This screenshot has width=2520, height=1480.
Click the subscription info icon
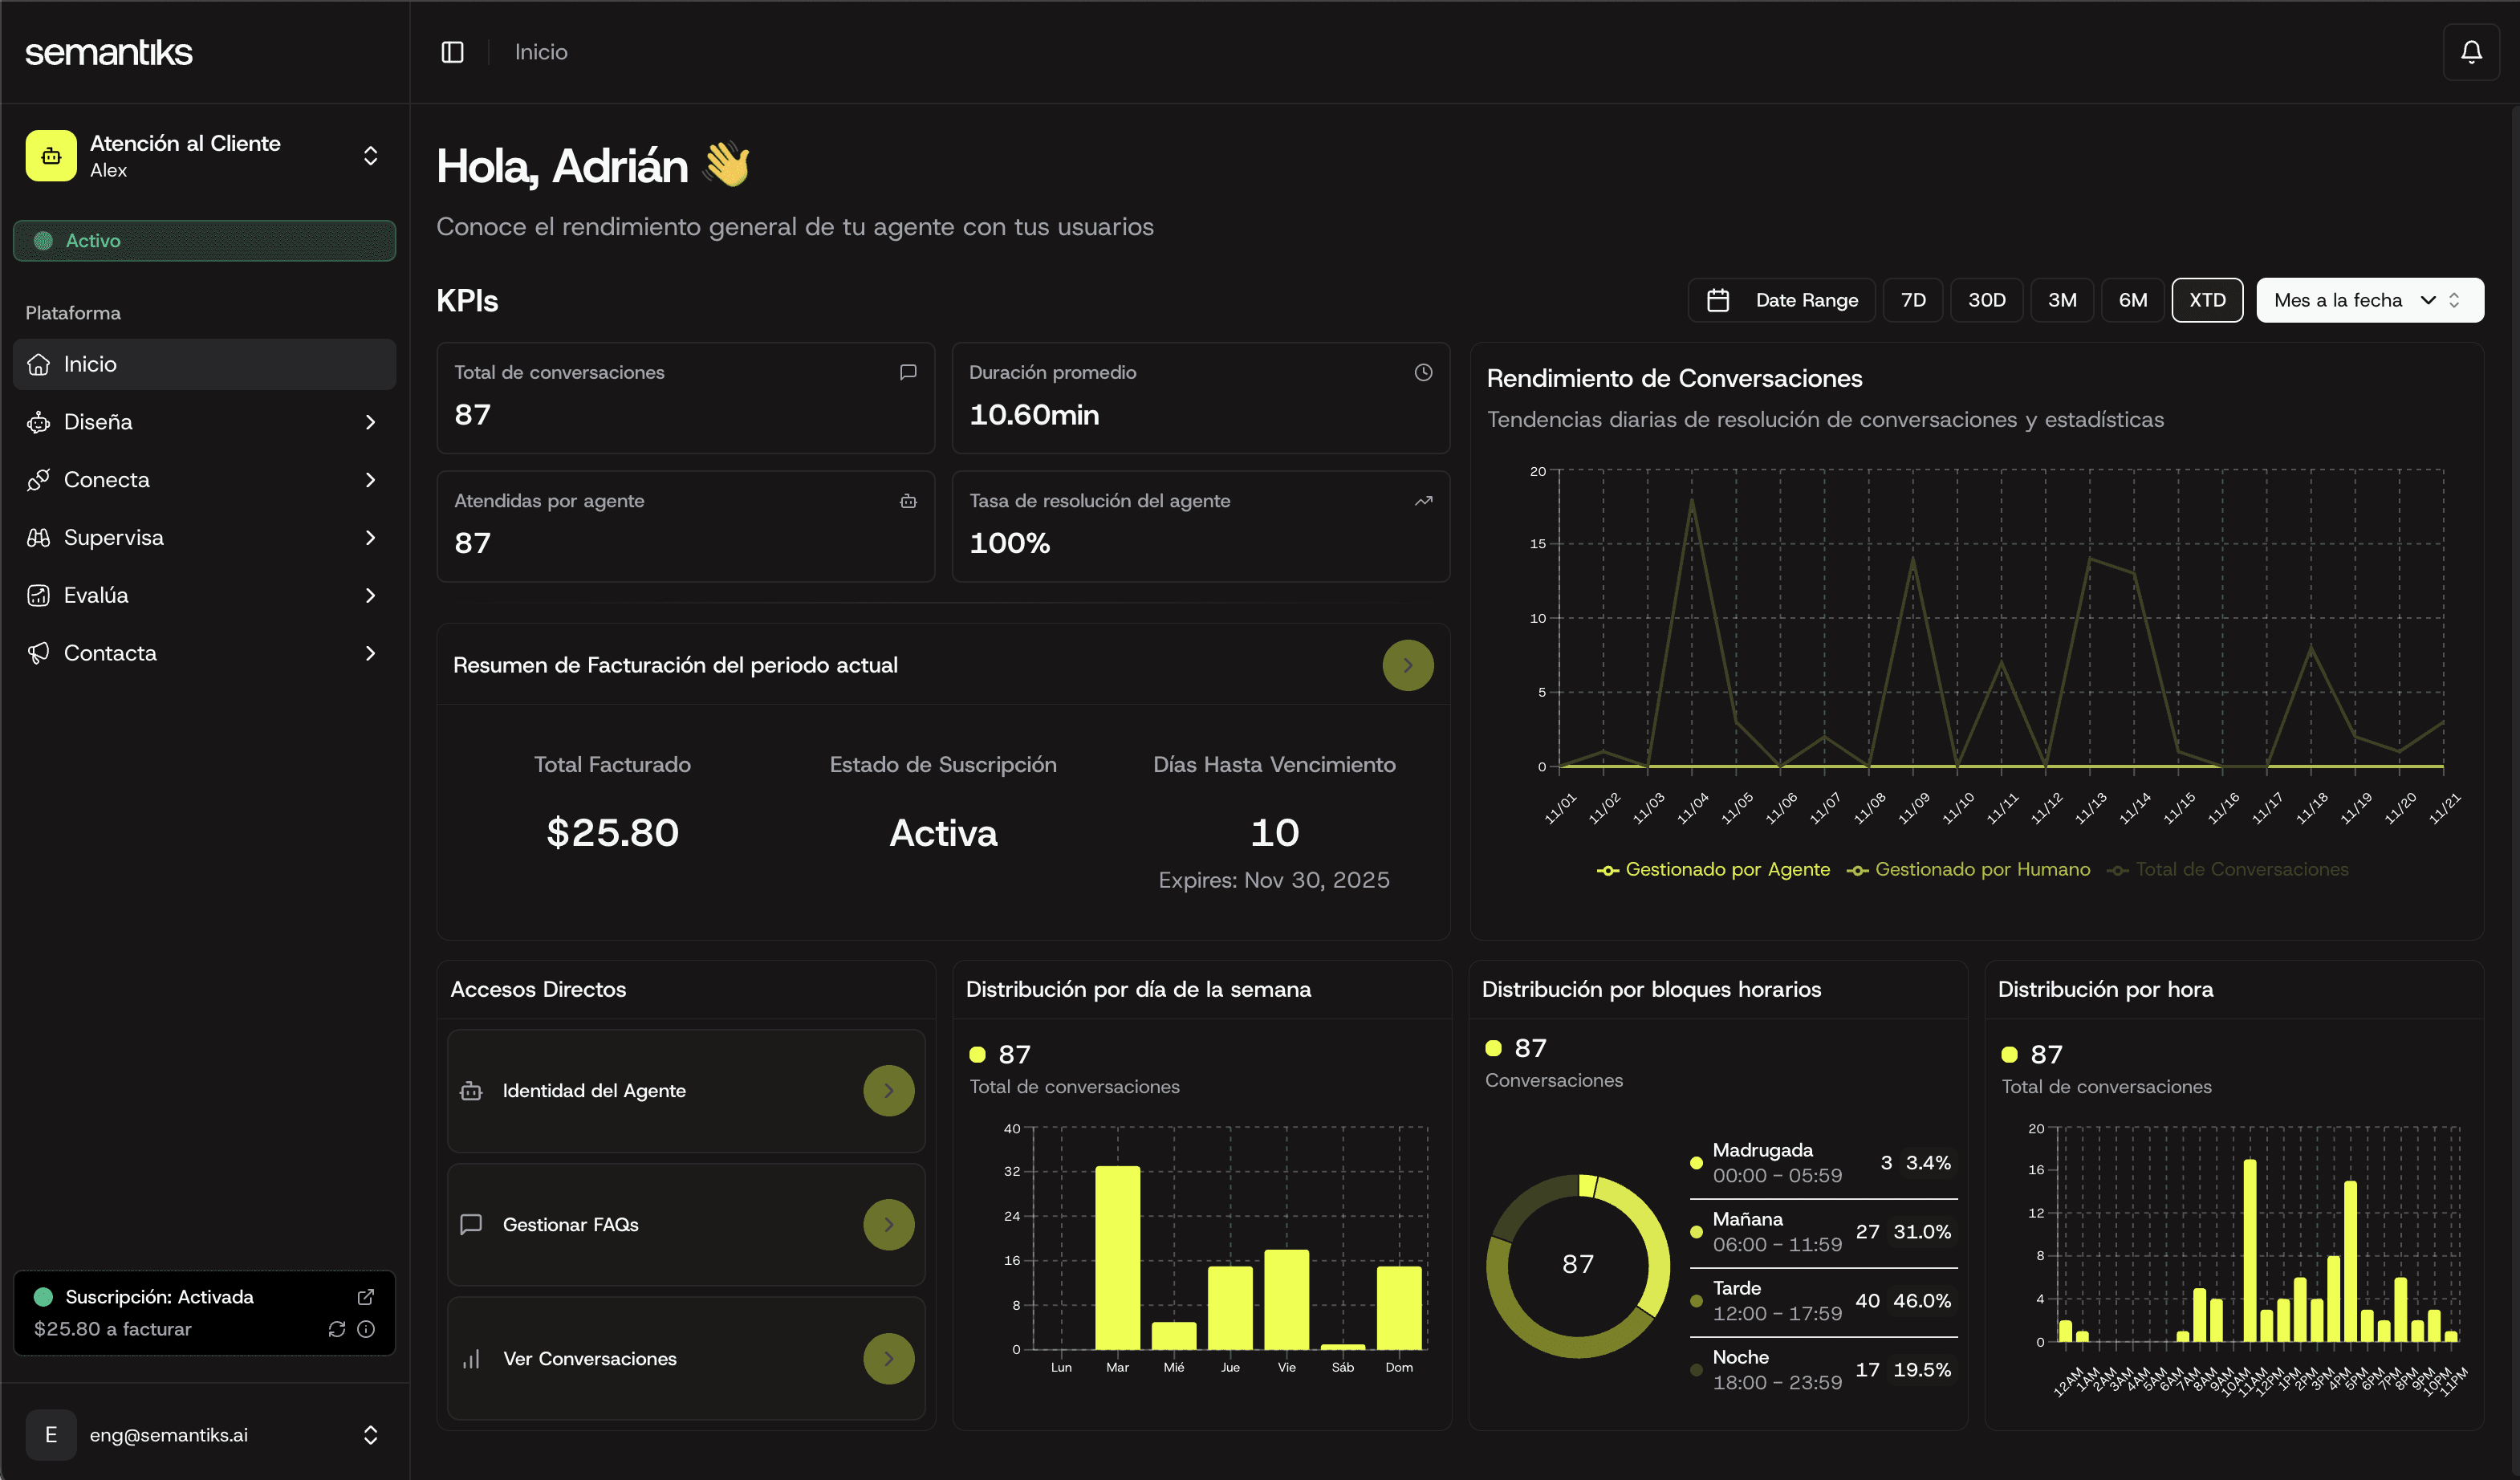click(x=366, y=1329)
